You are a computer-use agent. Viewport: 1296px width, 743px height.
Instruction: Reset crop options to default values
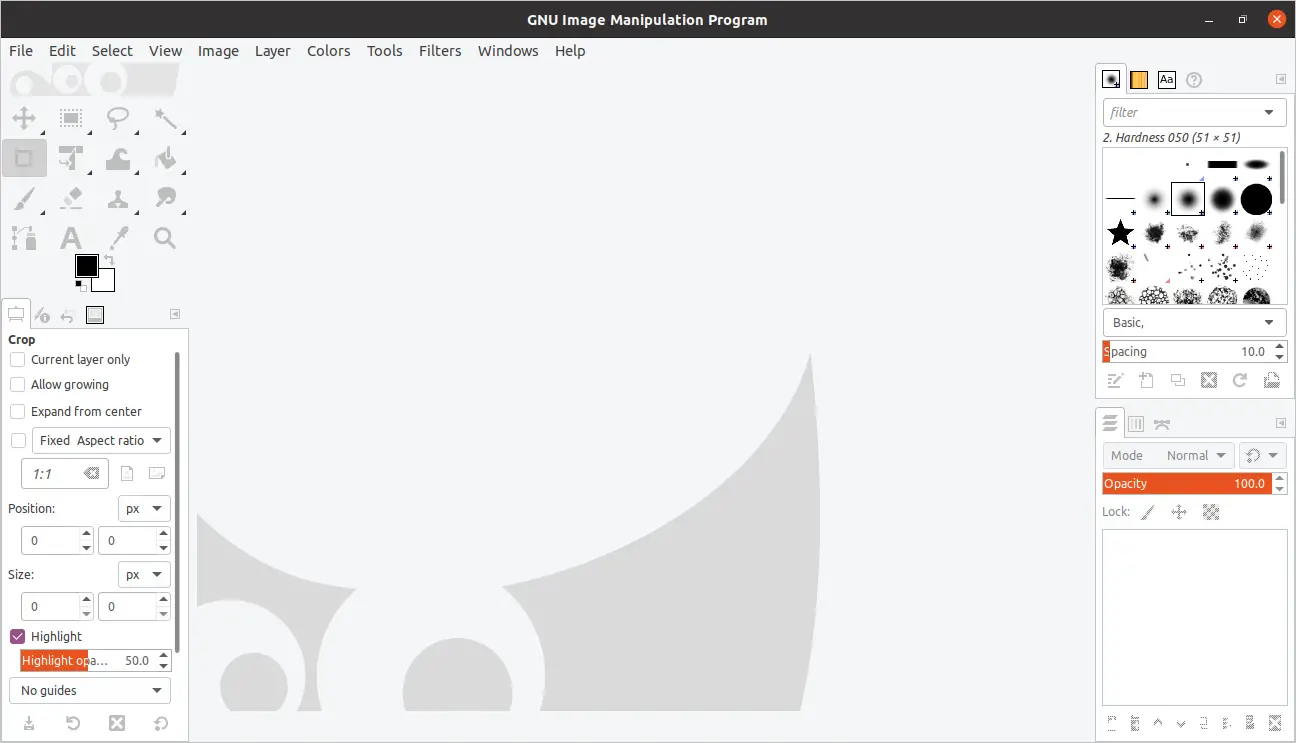pyautogui.click(x=161, y=723)
